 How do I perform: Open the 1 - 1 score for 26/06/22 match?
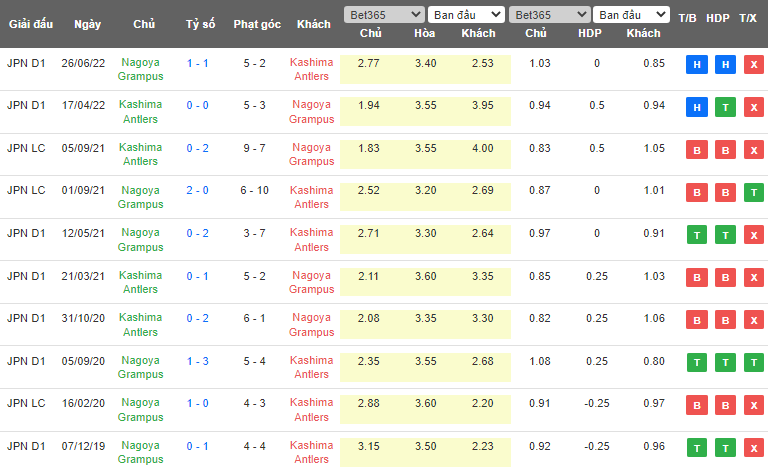[x=198, y=63]
